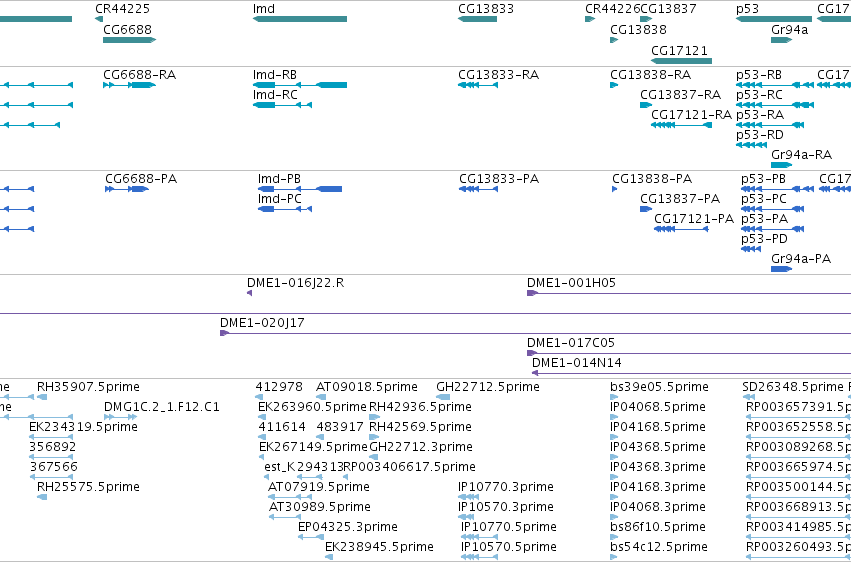Viewport: 851px width, 562px height.
Task: Open the EK263960.5prime EST label
Action: coord(312,407)
